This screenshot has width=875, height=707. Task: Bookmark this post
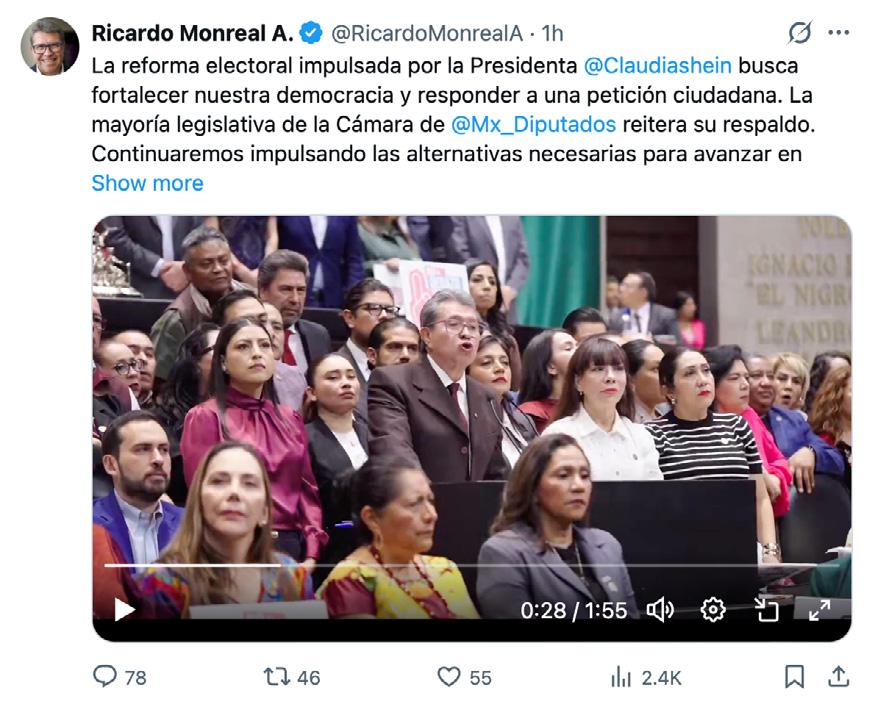coord(795,677)
